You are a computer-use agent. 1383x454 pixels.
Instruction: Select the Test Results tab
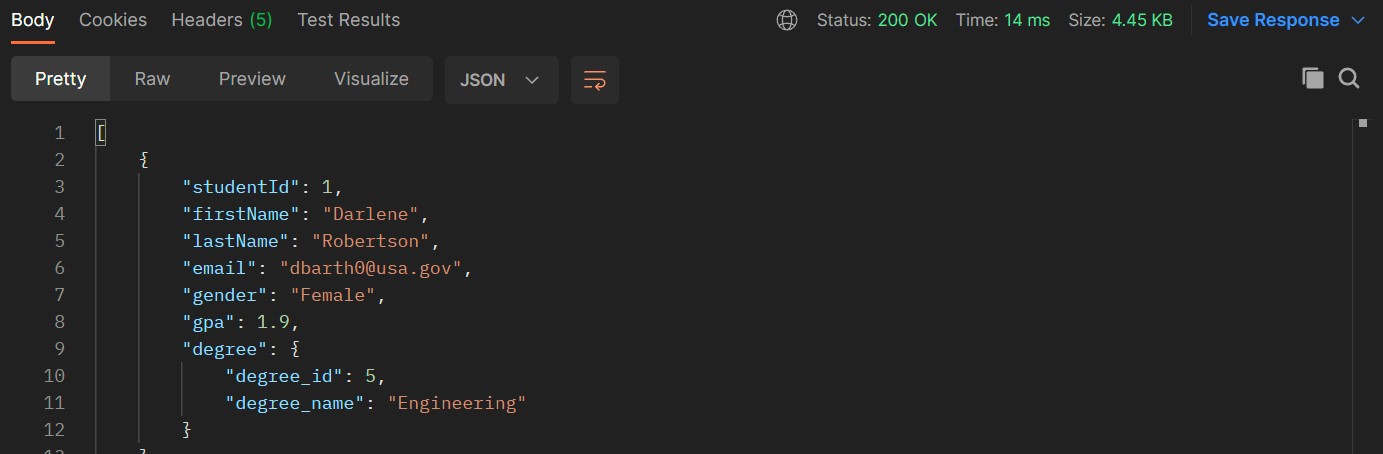349,20
